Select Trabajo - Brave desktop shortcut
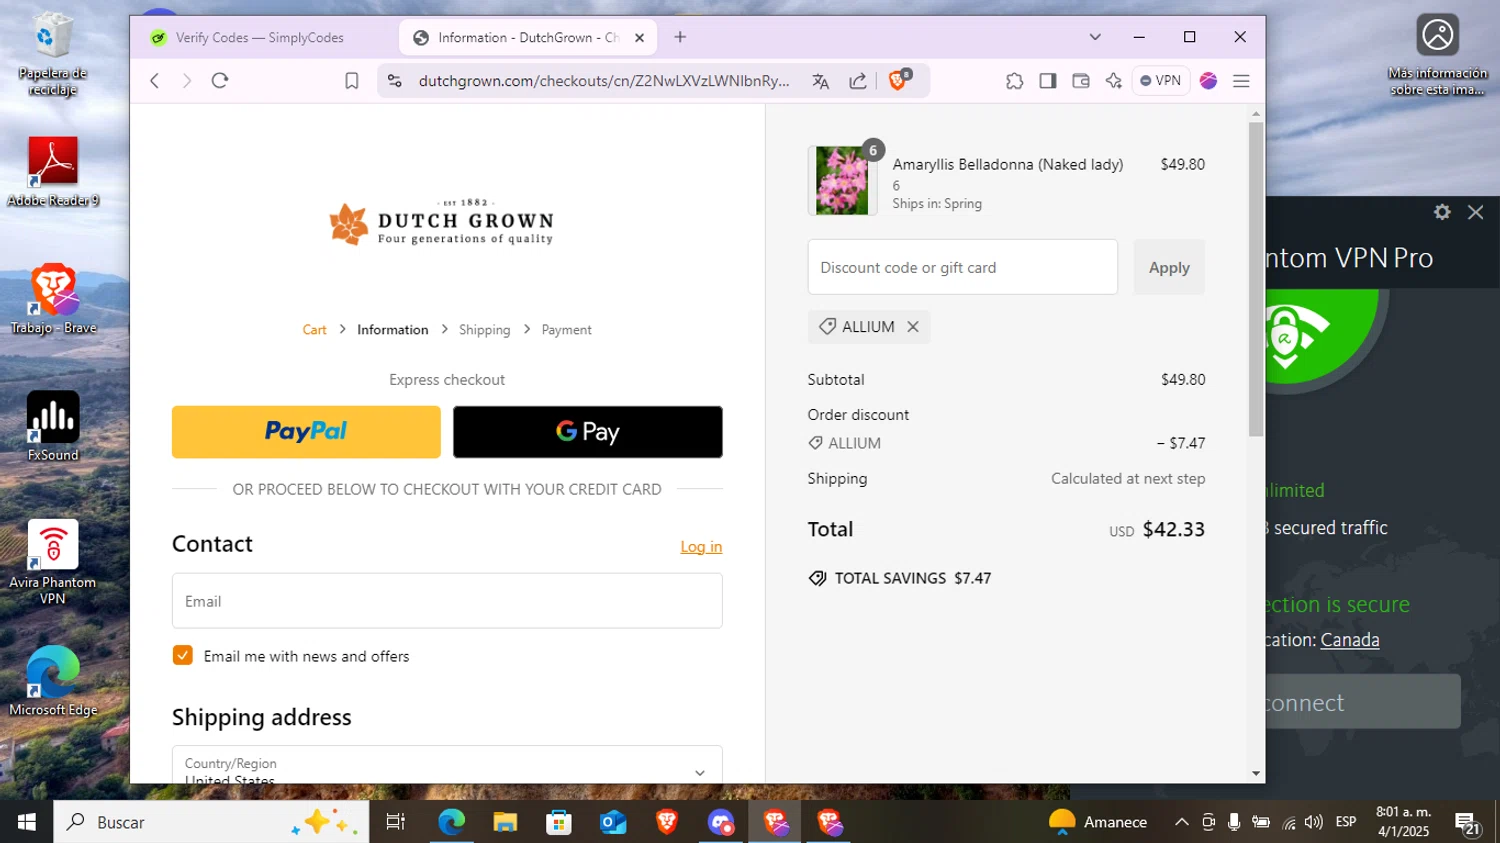 [x=53, y=299]
